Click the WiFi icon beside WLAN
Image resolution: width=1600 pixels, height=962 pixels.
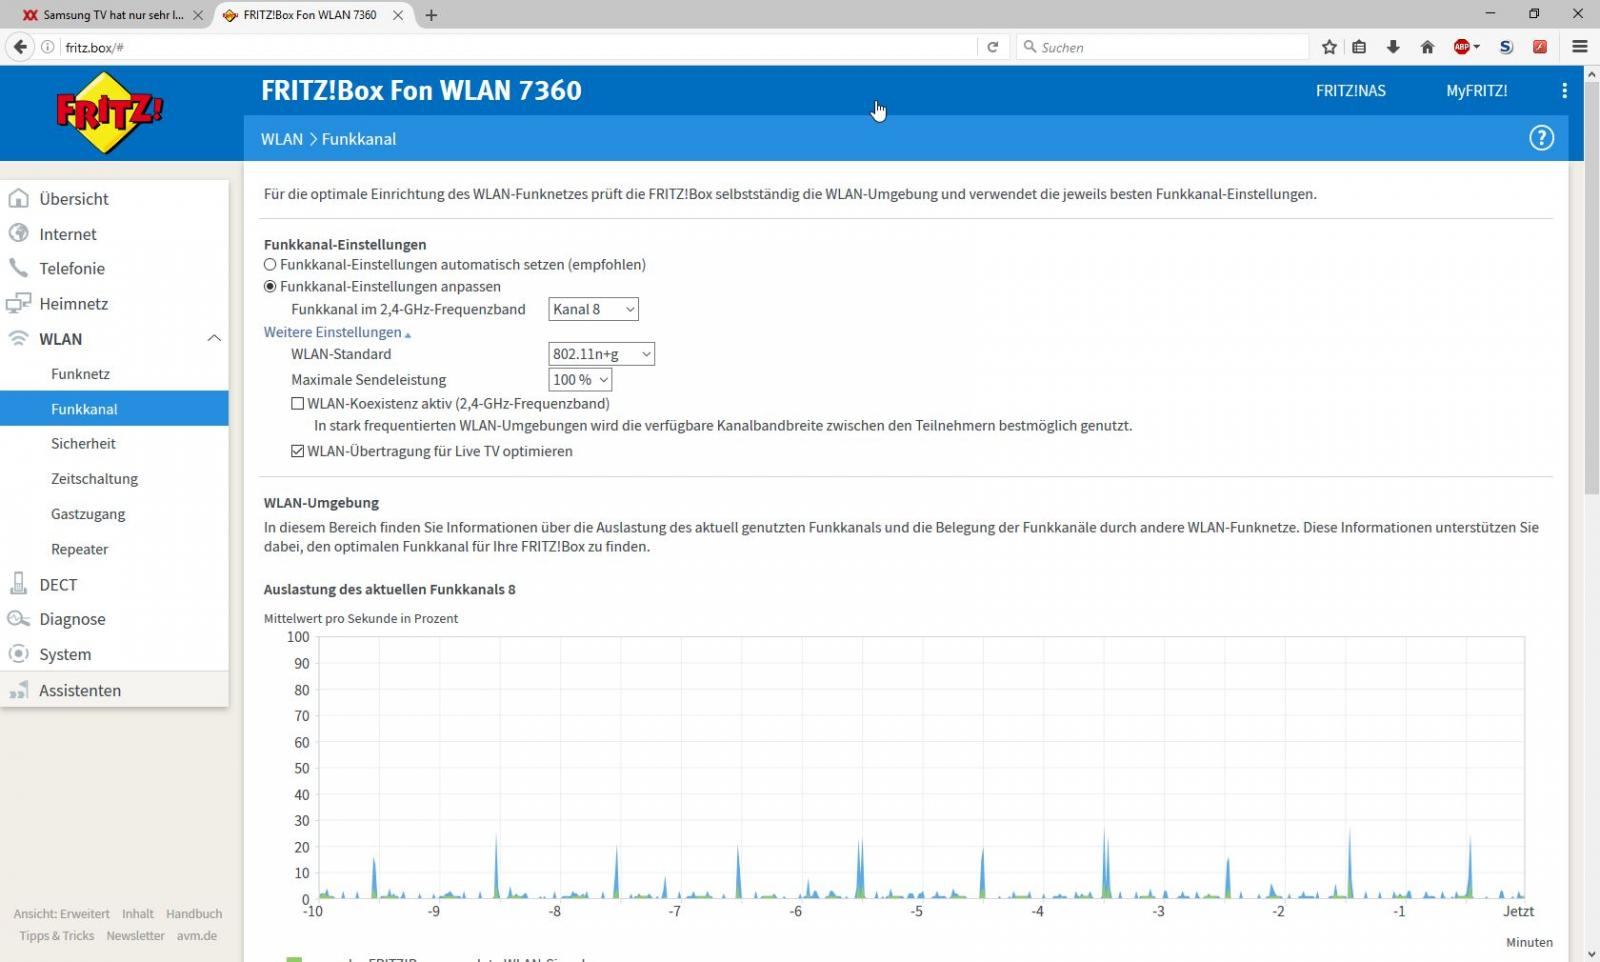[x=18, y=338]
